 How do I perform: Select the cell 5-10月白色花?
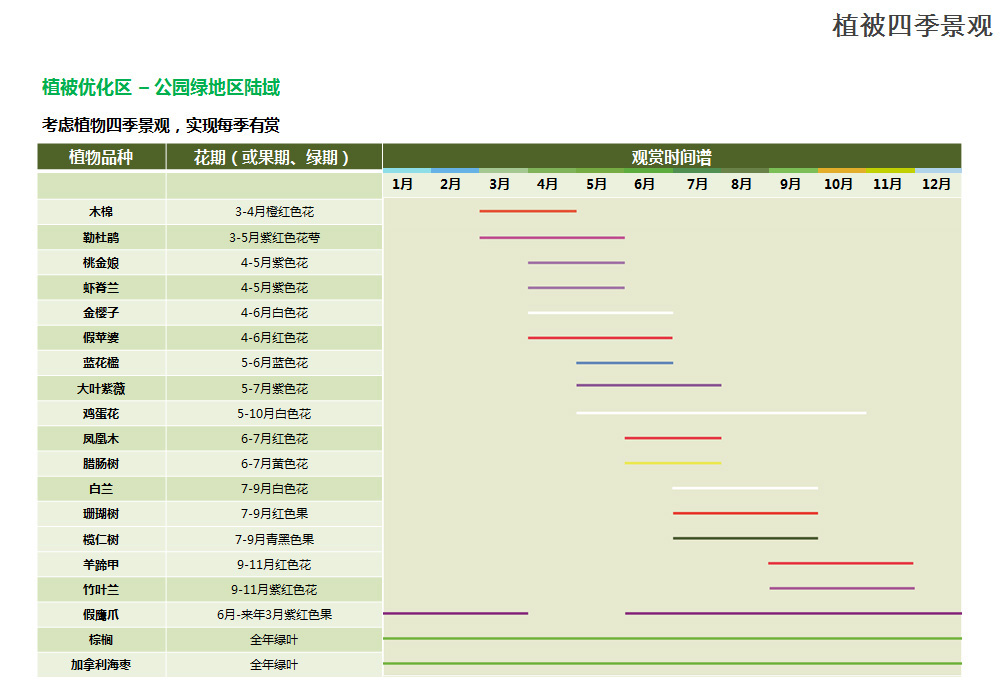coord(274,413)
